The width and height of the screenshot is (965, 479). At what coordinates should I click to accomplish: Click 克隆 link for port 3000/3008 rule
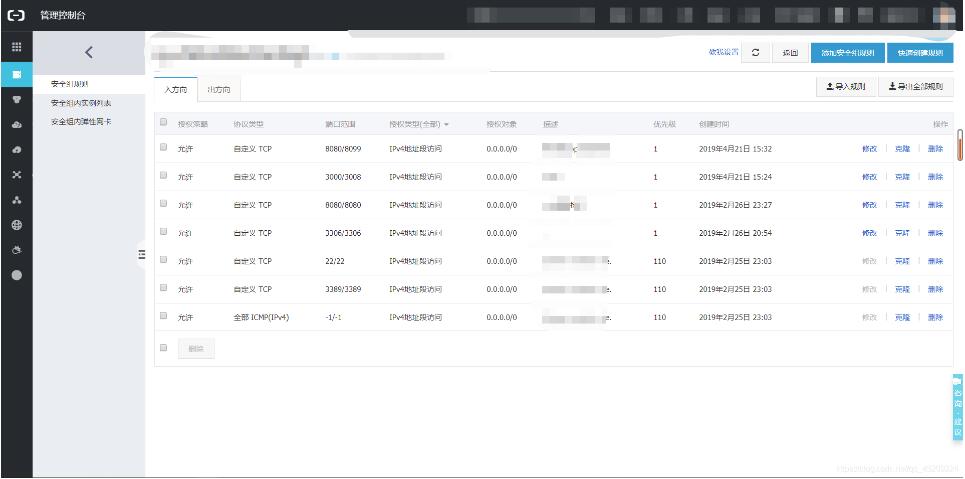pos(902,177)
